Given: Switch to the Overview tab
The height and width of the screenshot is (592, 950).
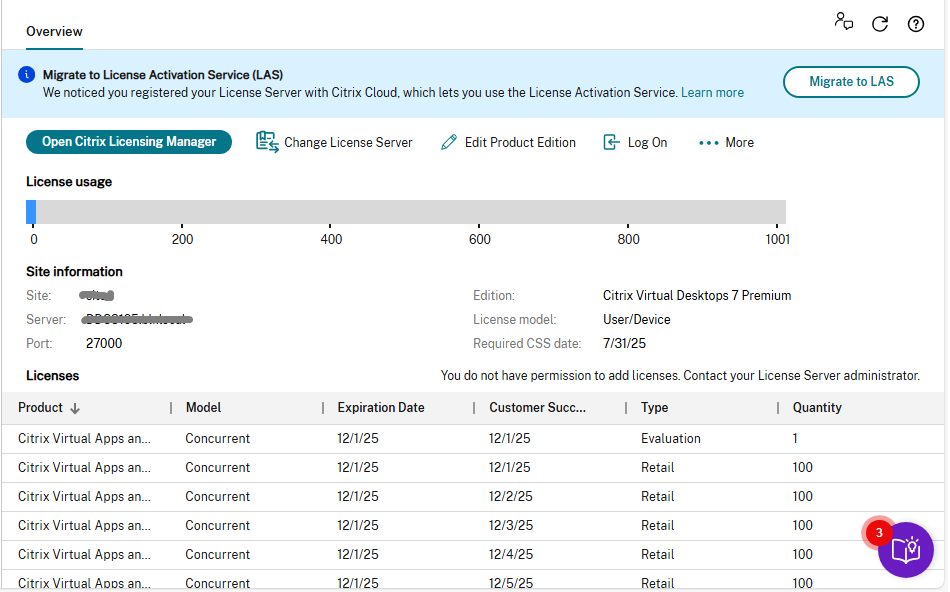Looking at the screenshot, I should point(54,32).
